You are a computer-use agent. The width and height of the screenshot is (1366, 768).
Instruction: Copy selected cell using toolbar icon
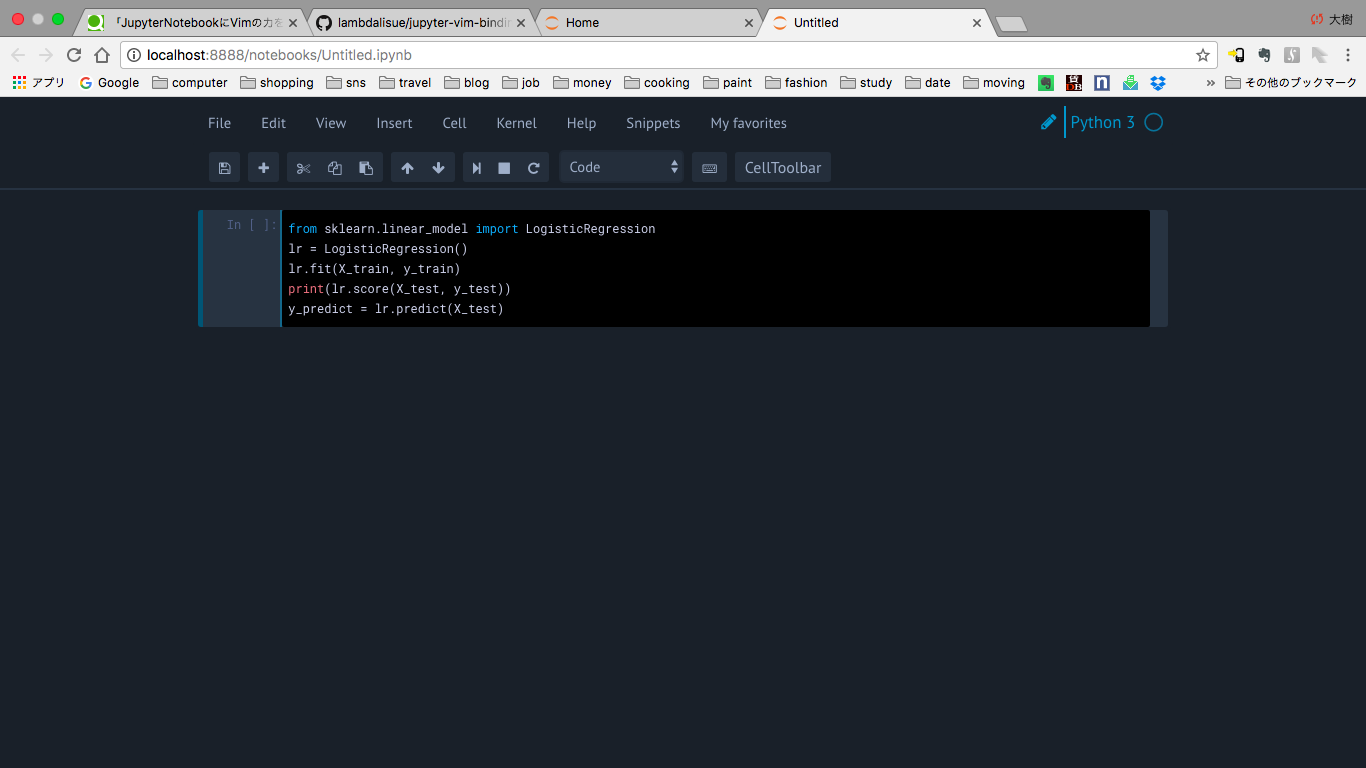point(335,168)
